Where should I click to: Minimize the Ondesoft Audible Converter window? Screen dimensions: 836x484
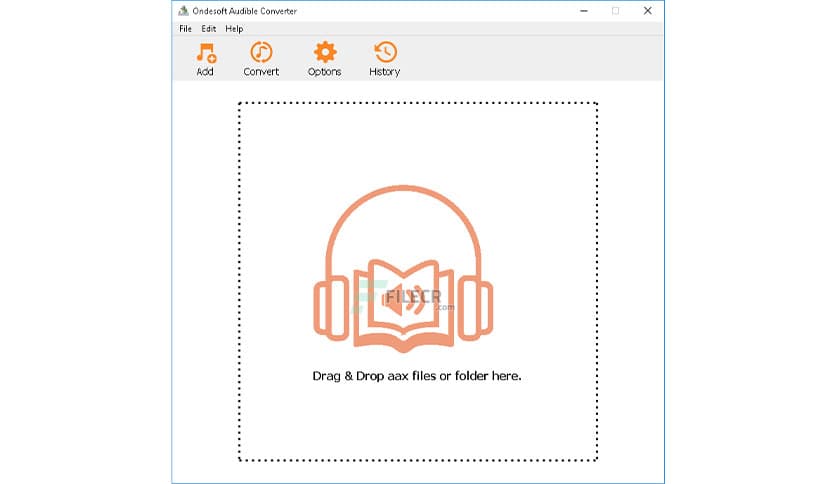tap(584, 11)
